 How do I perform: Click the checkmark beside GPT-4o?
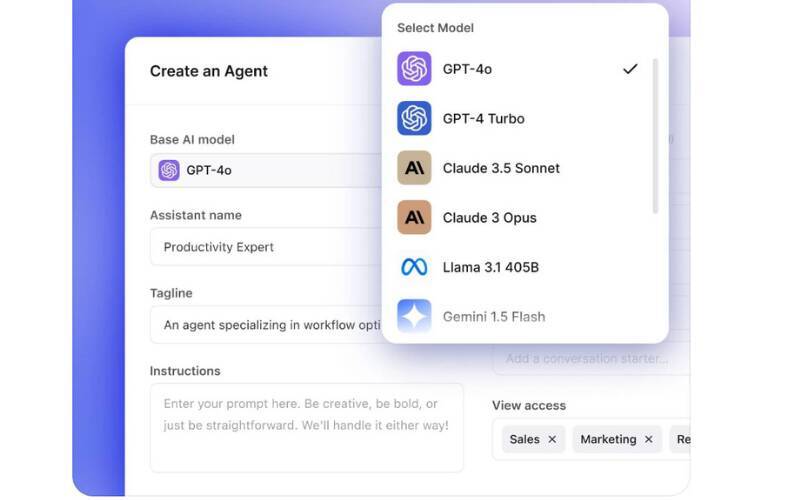click(x=630, y=69)
